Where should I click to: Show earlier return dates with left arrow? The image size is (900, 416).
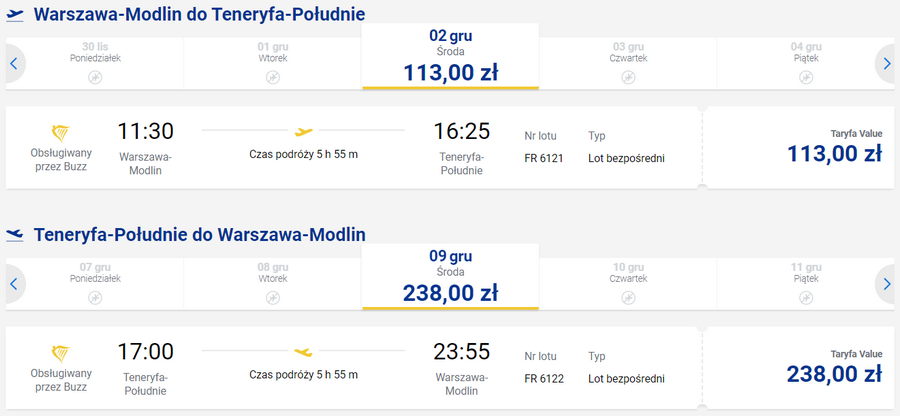[14, 284]
